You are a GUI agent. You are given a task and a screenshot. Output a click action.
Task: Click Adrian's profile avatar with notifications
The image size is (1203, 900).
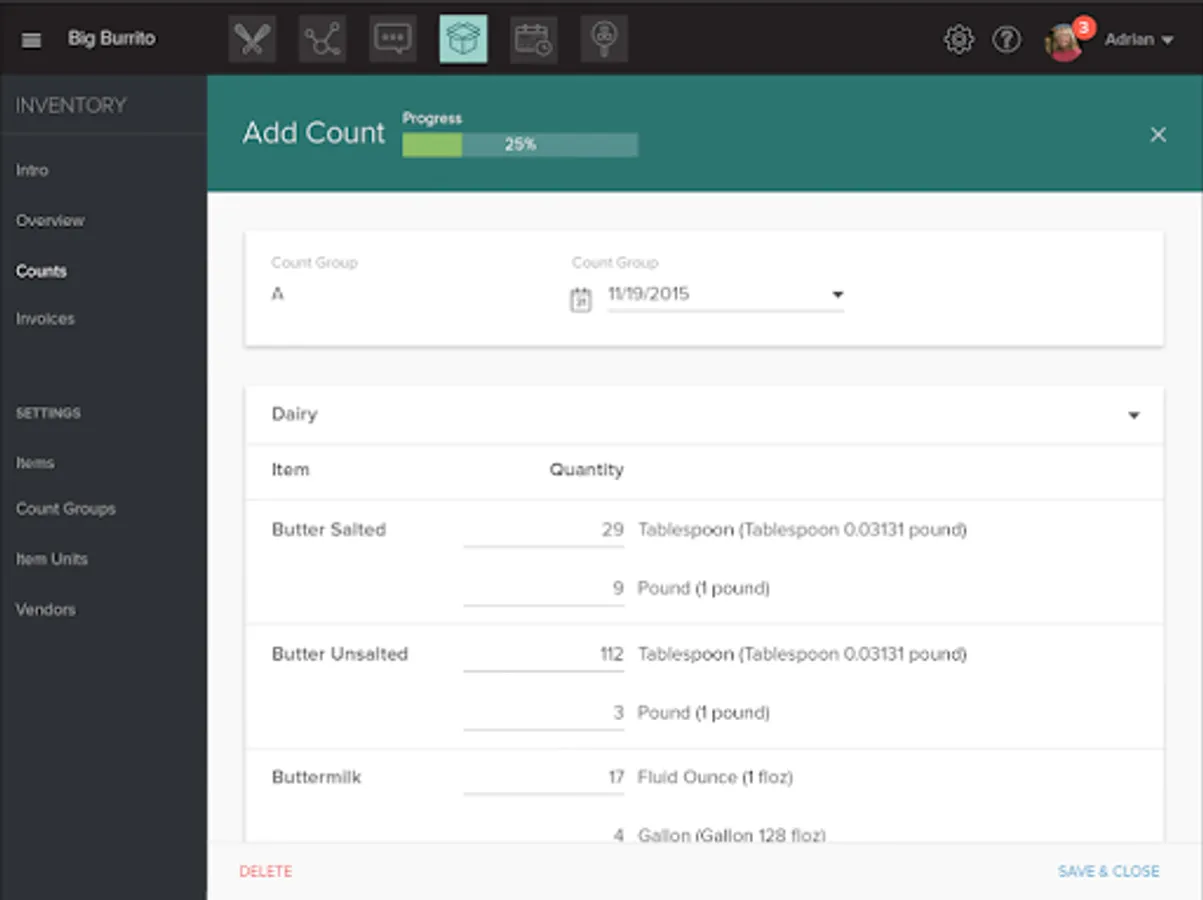click(1064, 42)
